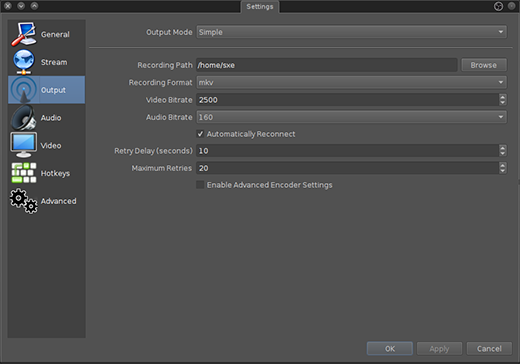Click the Apply button

[439, 349]
